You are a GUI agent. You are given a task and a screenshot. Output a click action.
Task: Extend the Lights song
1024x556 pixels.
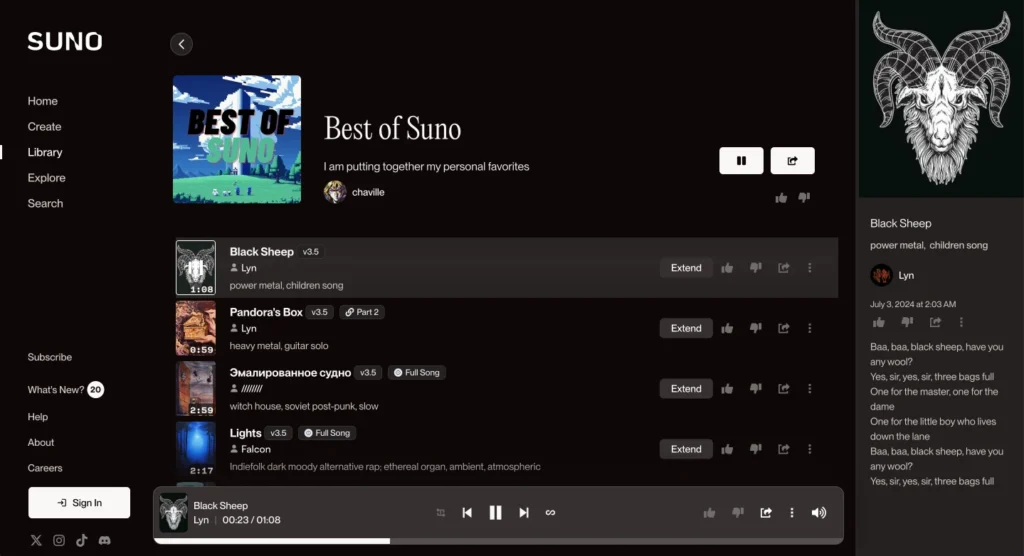click(686, 449)
